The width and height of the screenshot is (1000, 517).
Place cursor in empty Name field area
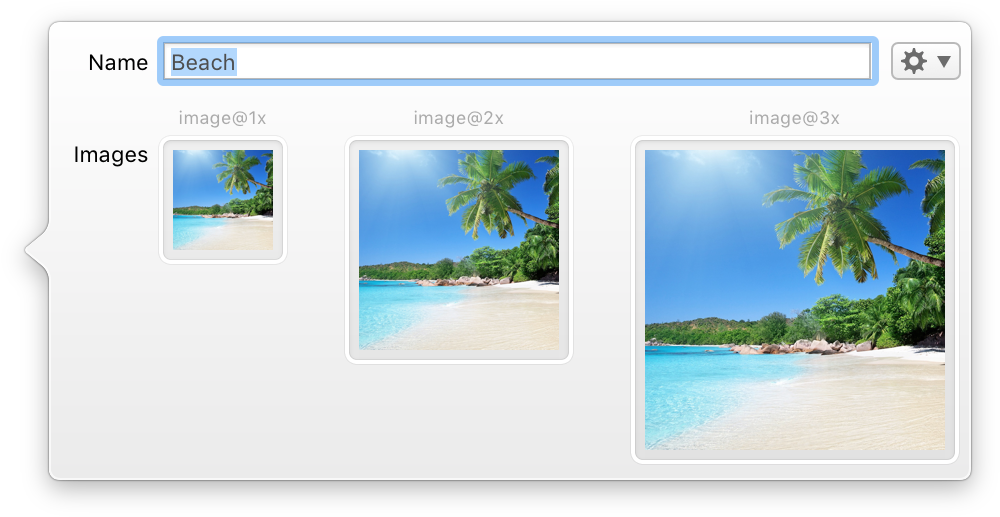[x=550, y=62]
